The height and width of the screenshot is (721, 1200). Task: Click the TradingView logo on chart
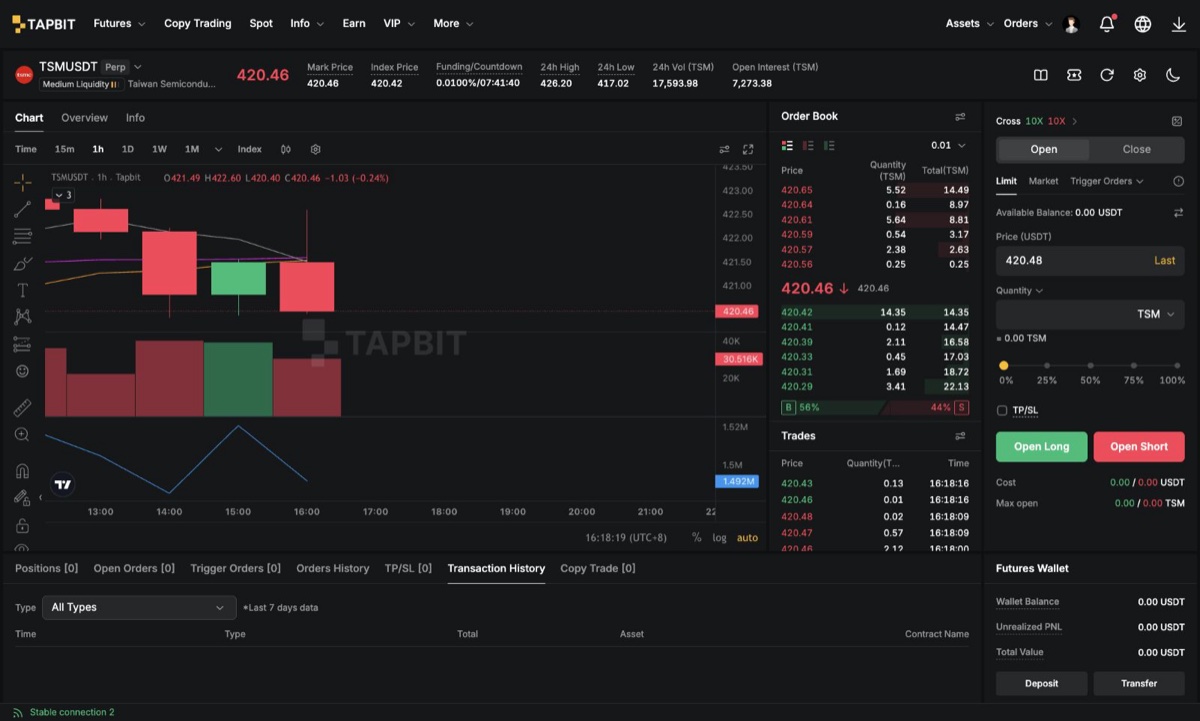63,485
